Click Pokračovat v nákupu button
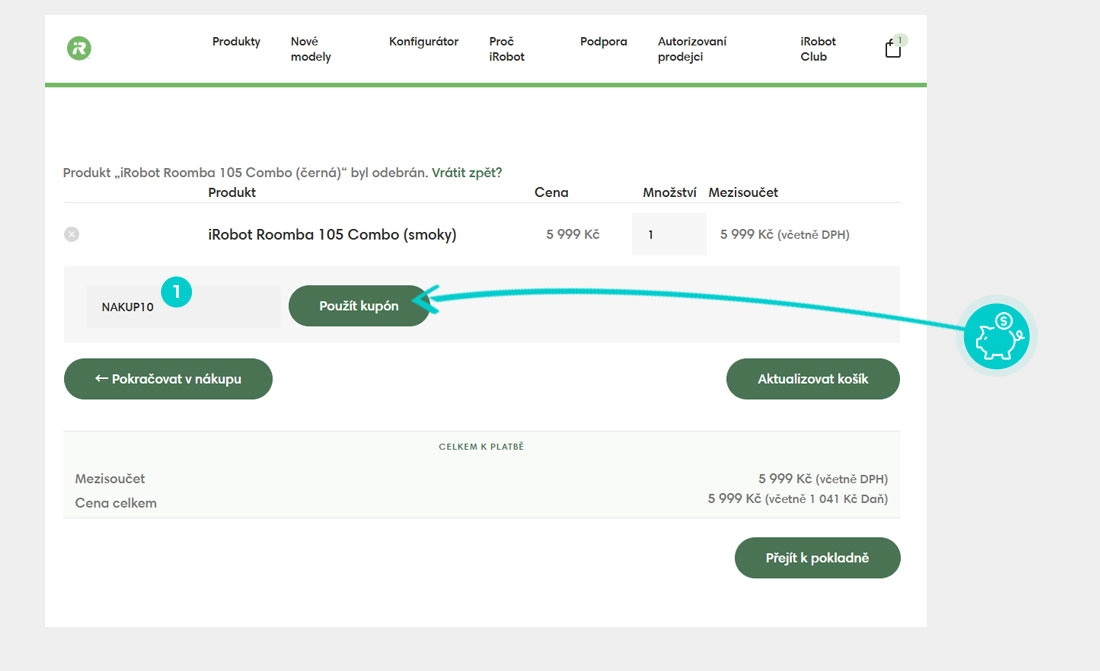This screenshot has height=671, width=1100. pyautogui.click(x=168, y=379)
